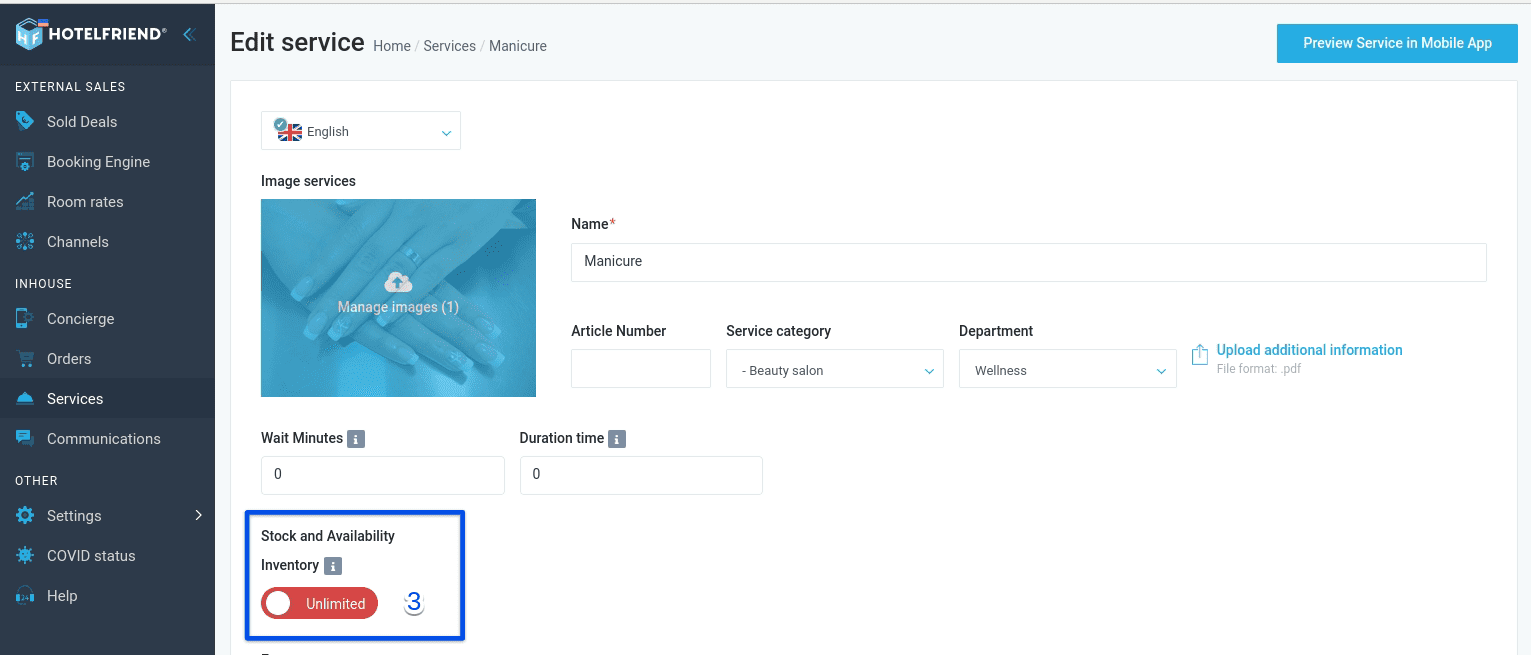Click the Concierge phone icon
1531x655 pixels.
point(25,318)
